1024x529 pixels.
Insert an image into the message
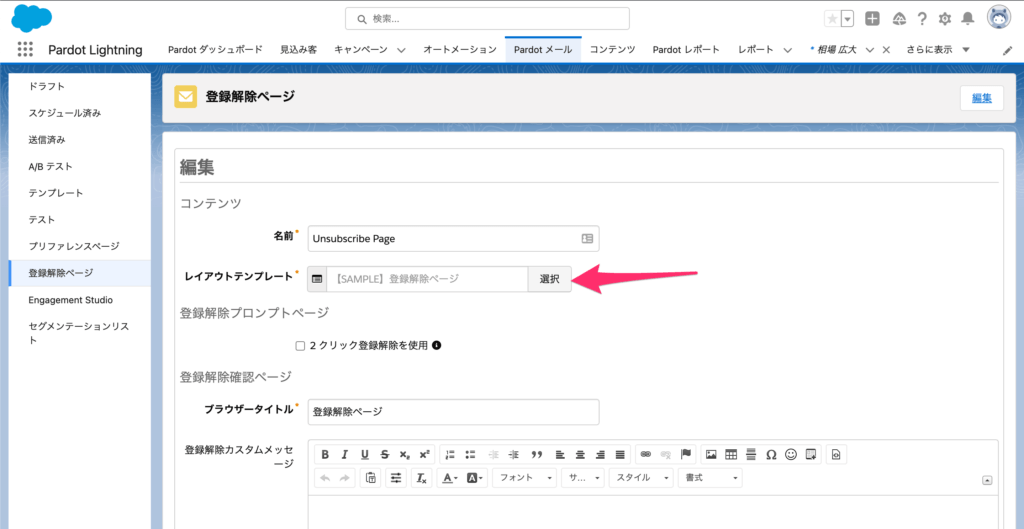click(712, 454)
